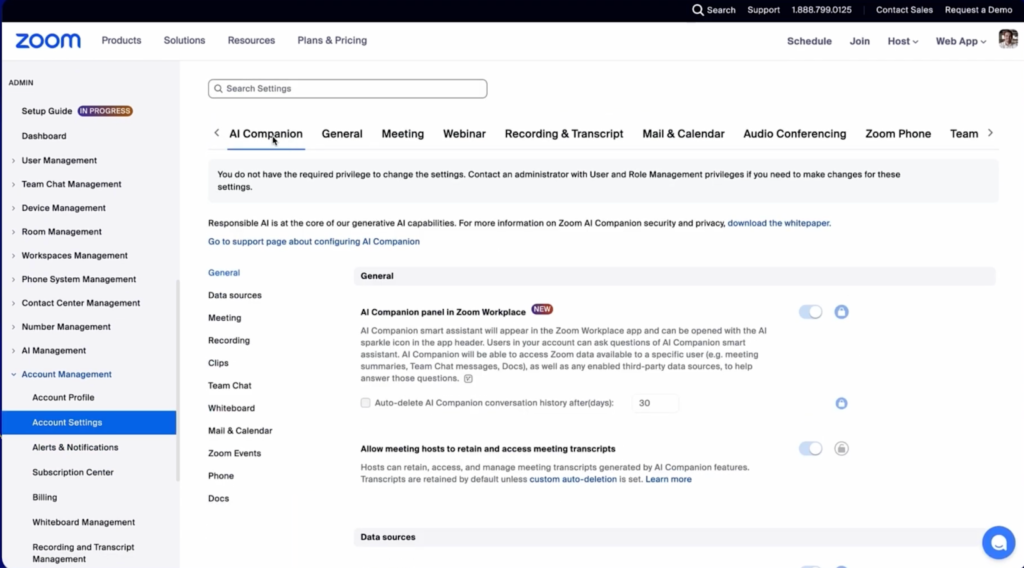Check Auto-delete AI Companion conversation history
Image resolution: width=1024 pixels, height=568 pixels.
(x=365, y=403)
